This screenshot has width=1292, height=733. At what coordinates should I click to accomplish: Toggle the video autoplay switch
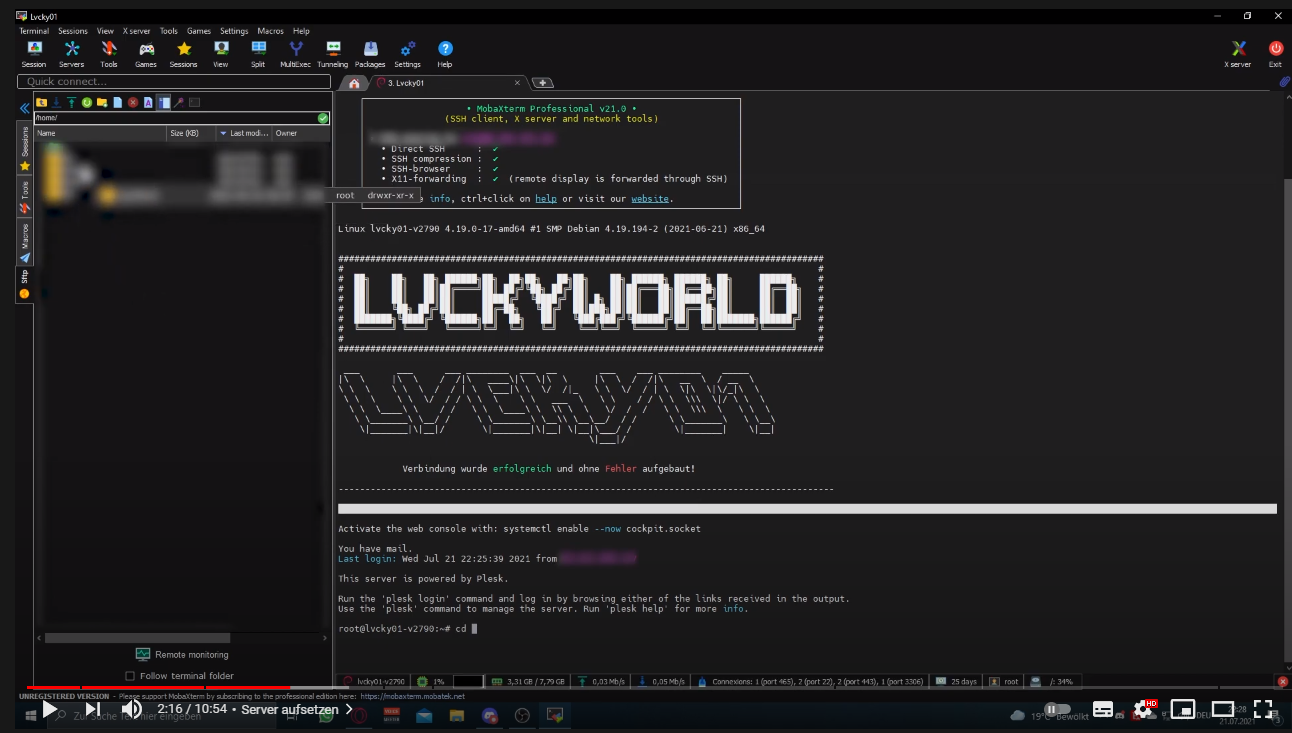[1057, 709]
